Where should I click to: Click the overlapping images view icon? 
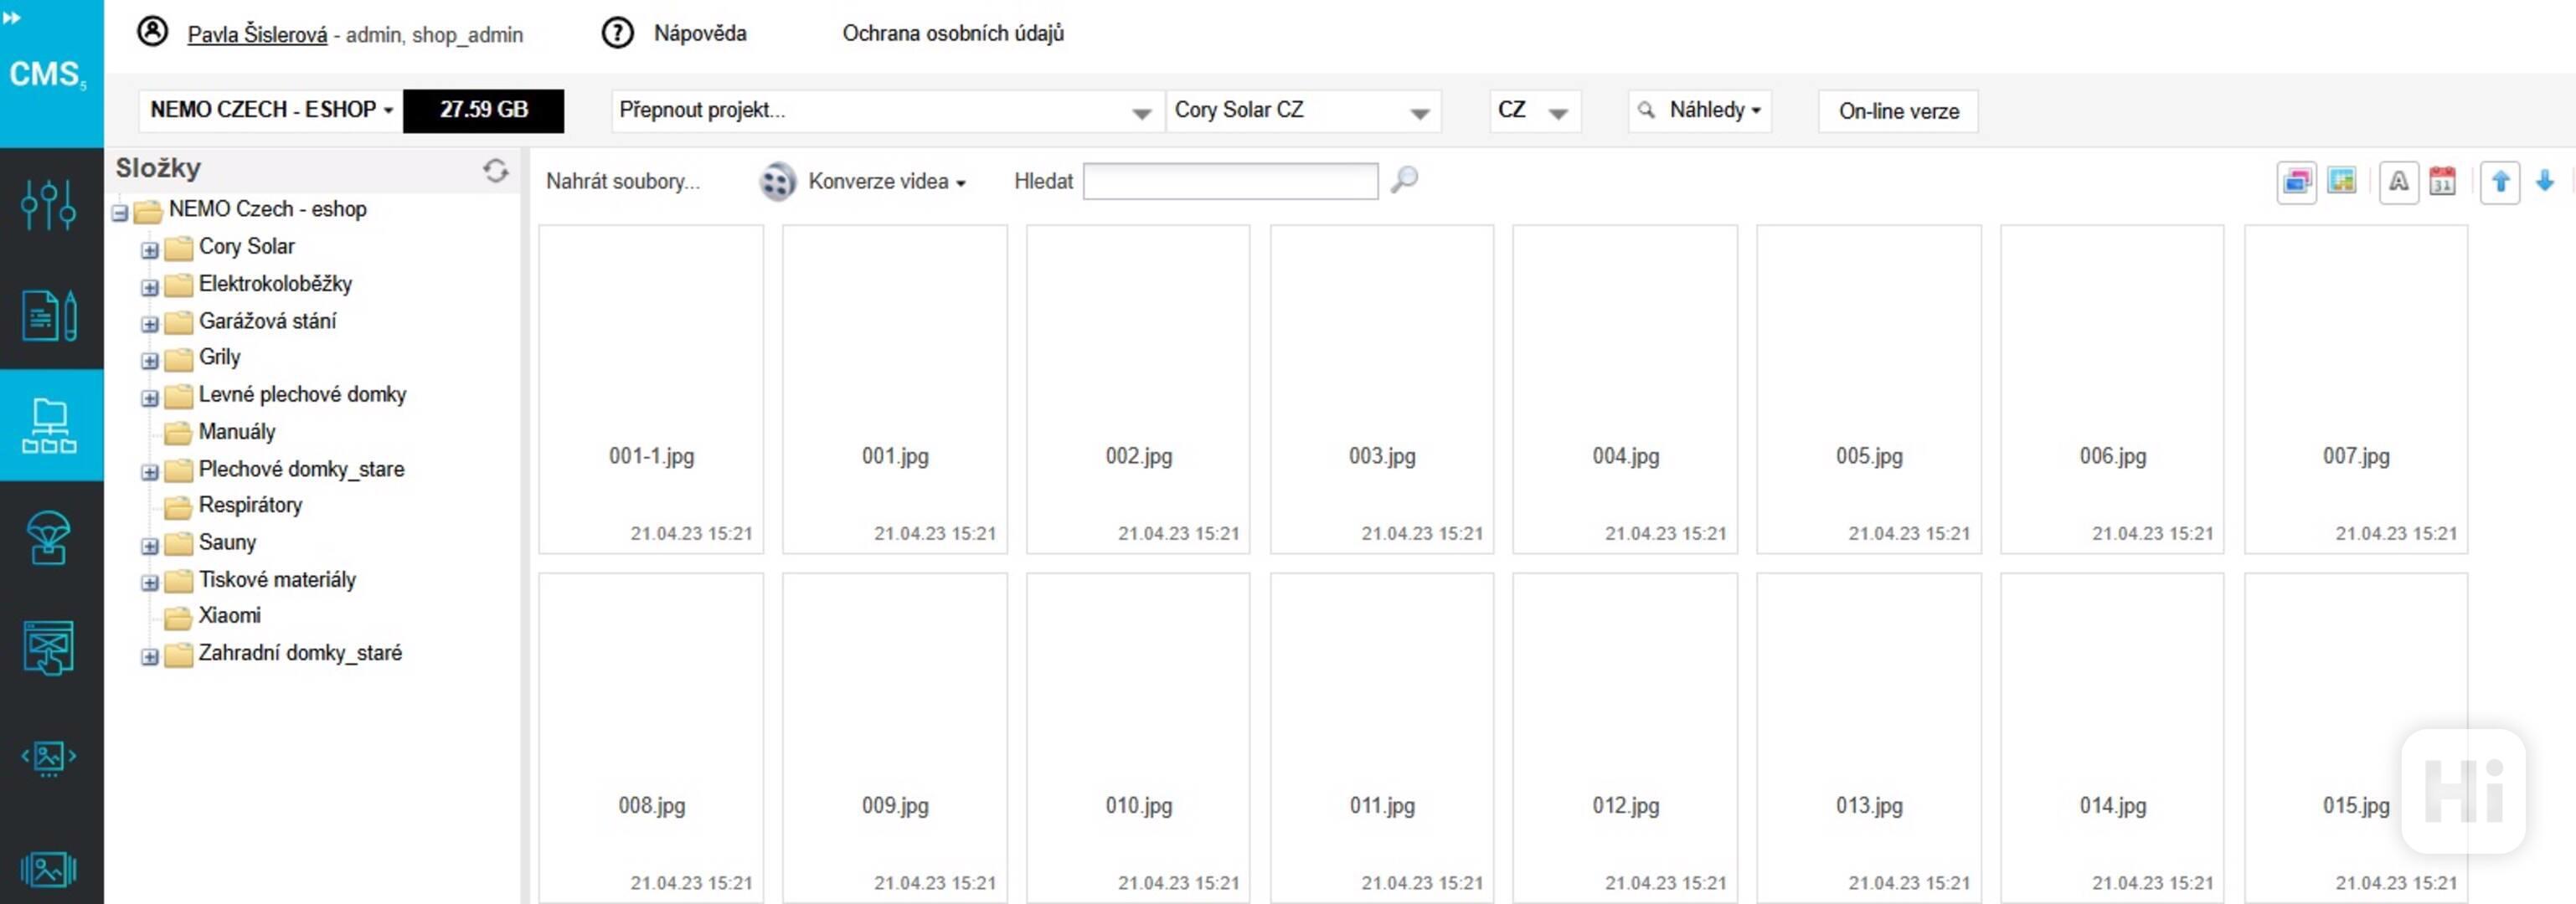(x=2296, y=182)
